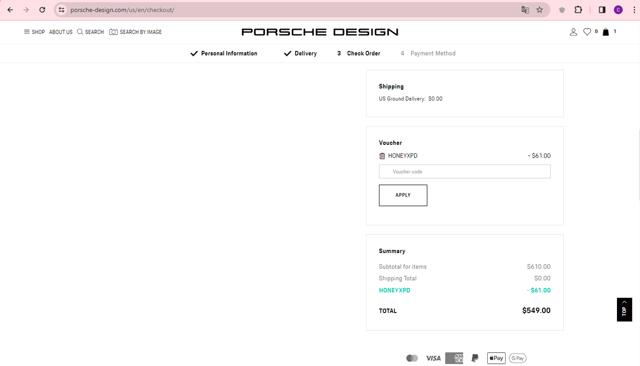This screenshot has height=366, width=640.
Task: Select the Check Order step
Action: pos(359,53)
